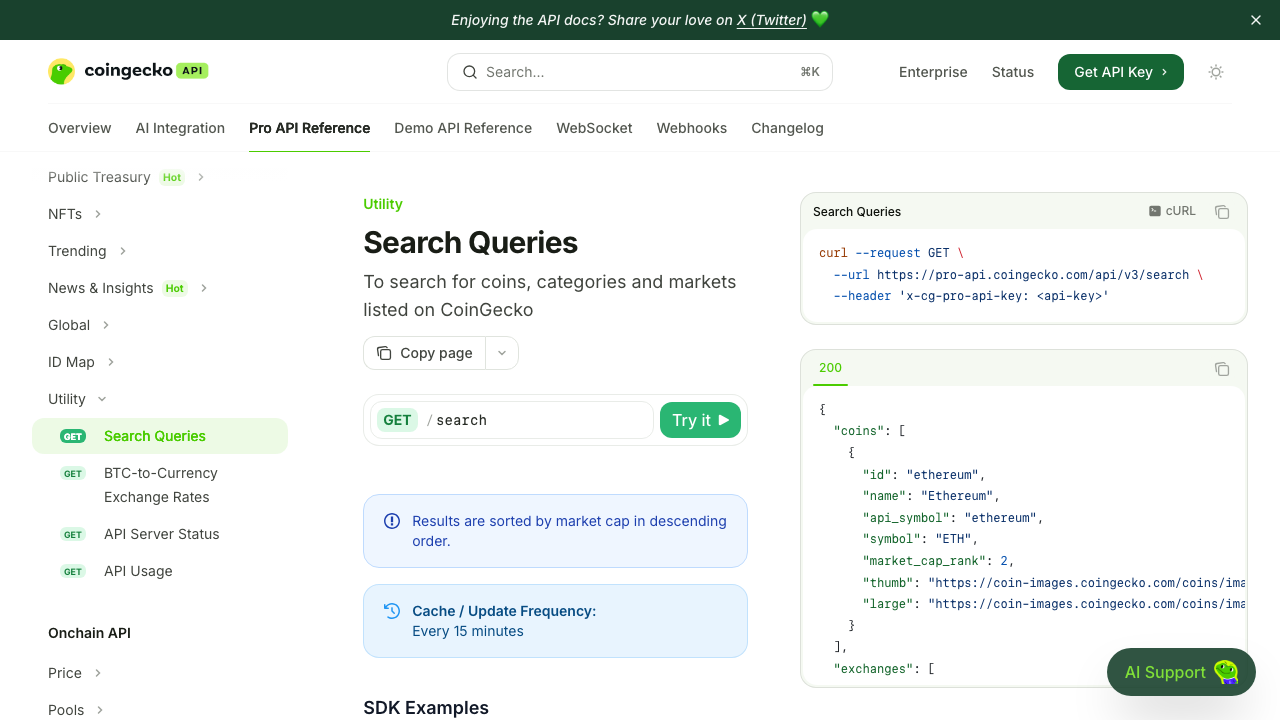Open the Search Queries sidebar item

pos(160,436)
